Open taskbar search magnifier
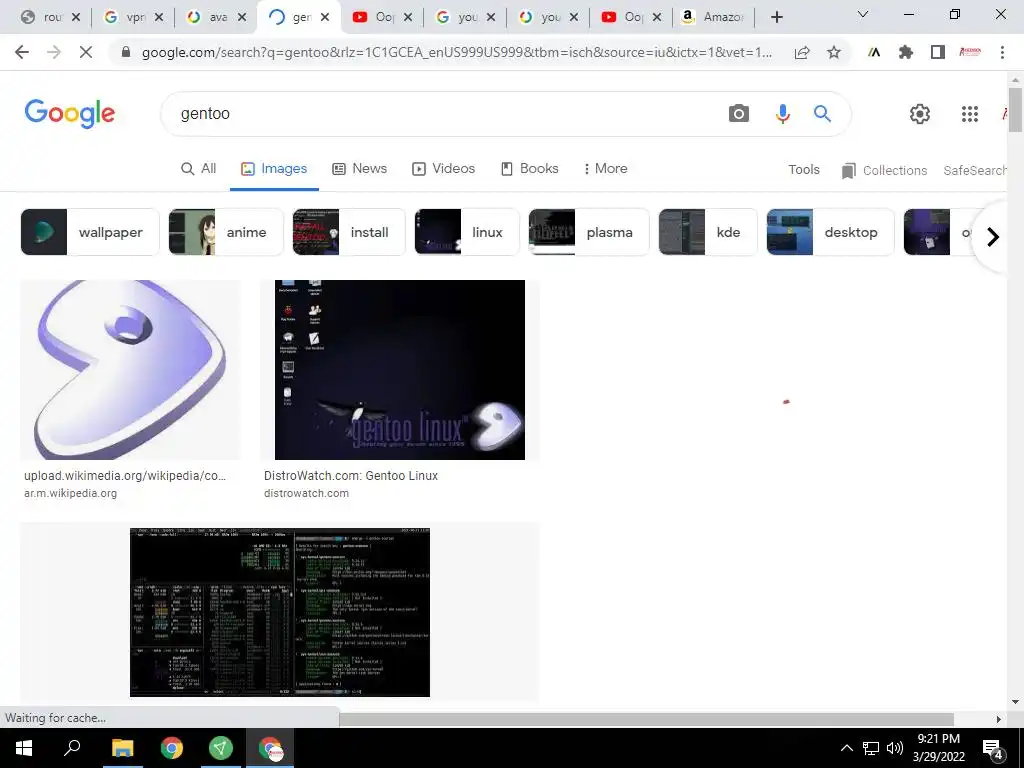This screenshot has height=768, width=1024. tap(72, 748)
